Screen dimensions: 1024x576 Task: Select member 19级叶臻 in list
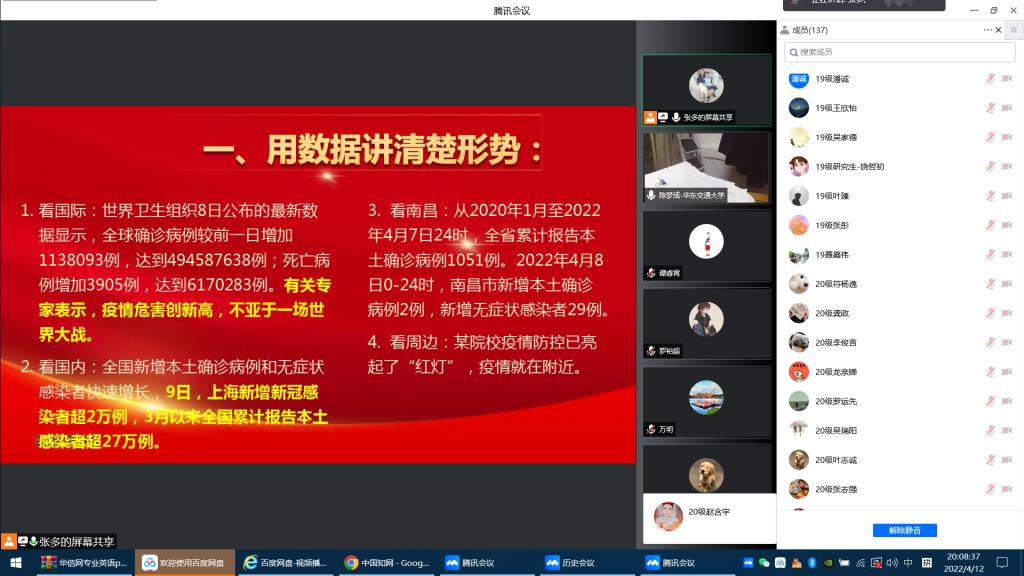899,196
